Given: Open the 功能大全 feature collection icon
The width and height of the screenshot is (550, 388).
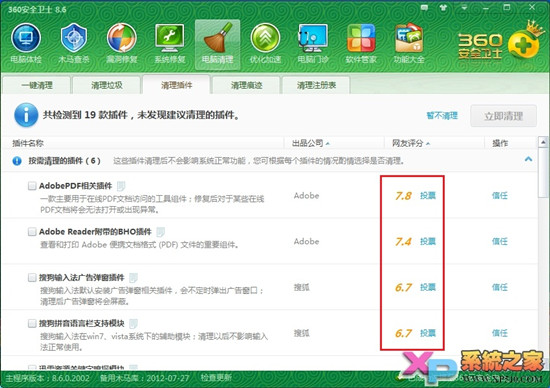Looking at the screenshot, I should [409, 38].
